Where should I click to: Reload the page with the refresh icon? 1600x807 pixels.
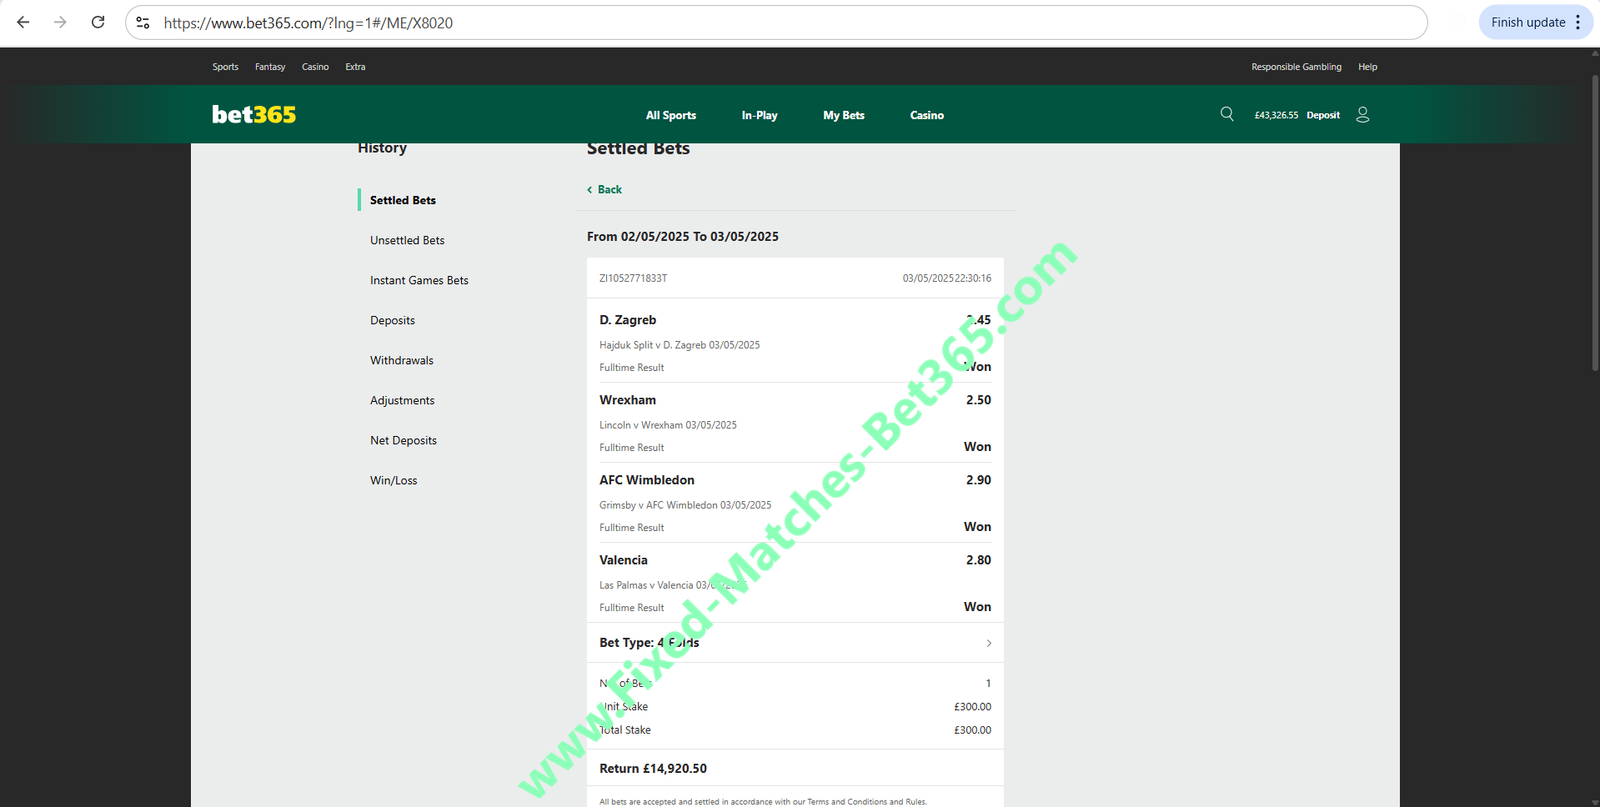tap(98, 22)
